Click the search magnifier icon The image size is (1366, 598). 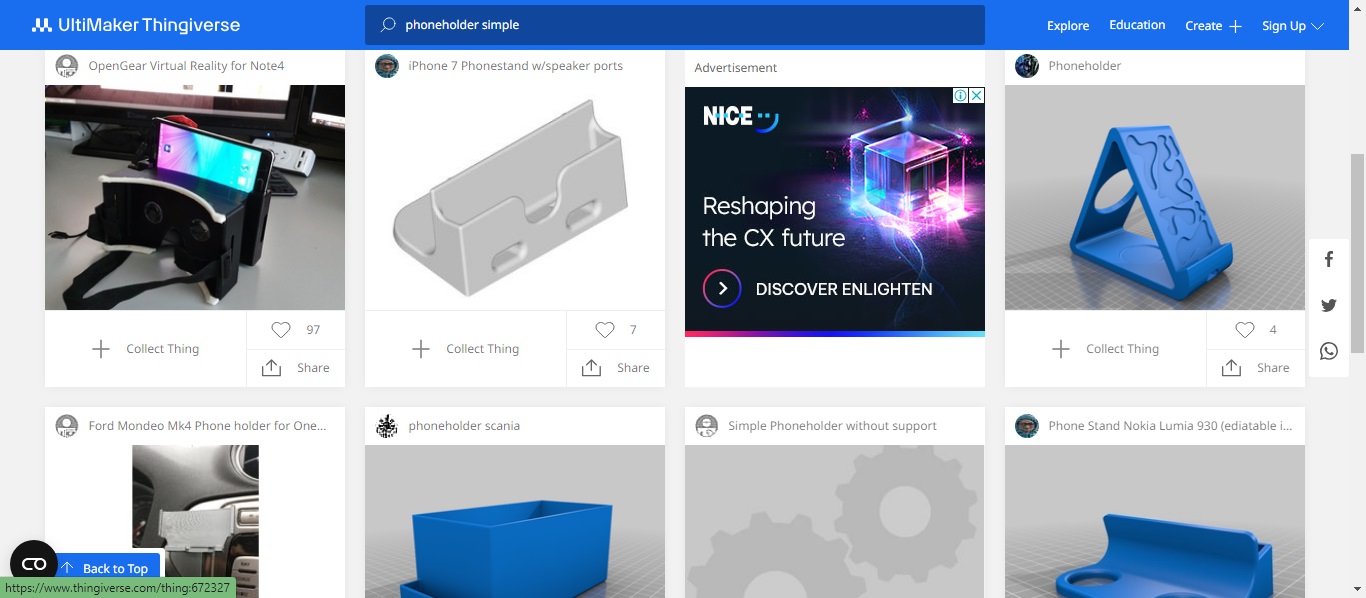[389, 25]
